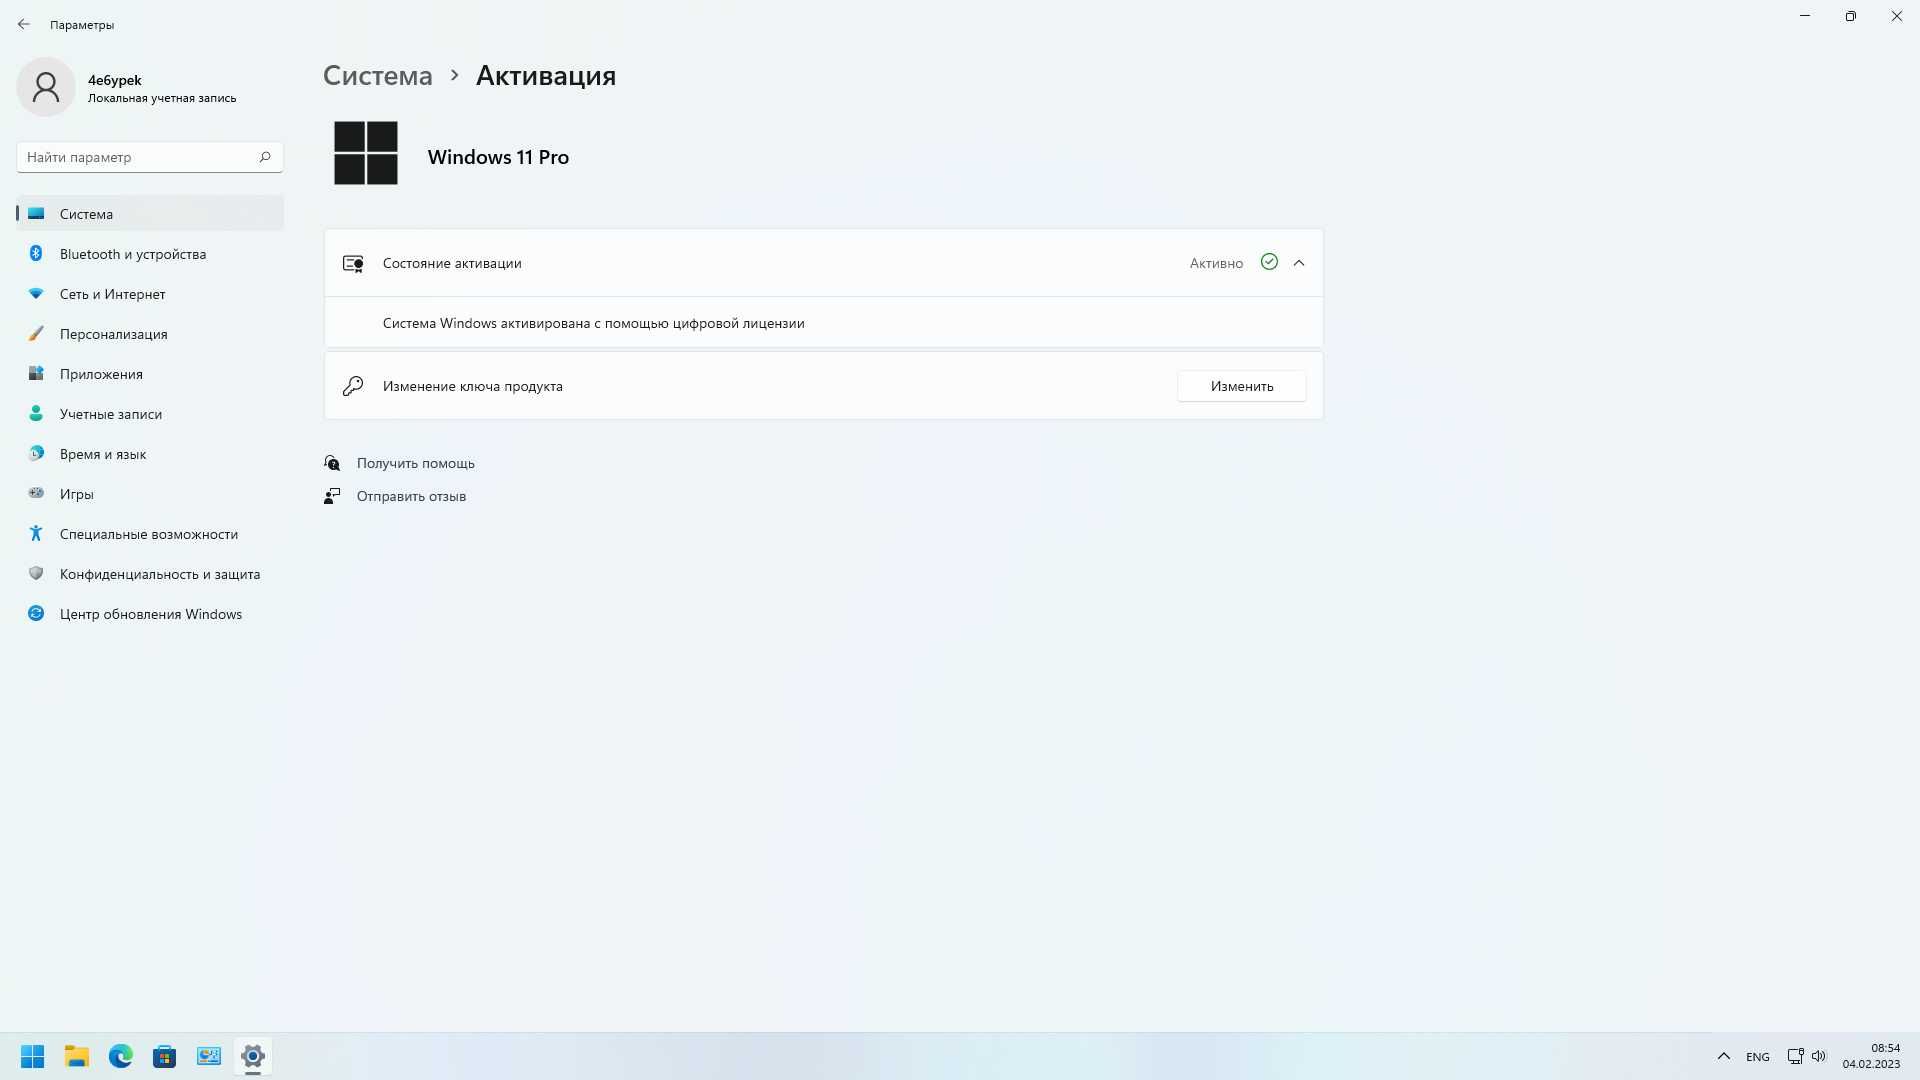Click the Сеть и Интернет network icon
The width and height of the screenshot is (1920, 1080).
tap(36, 294)
